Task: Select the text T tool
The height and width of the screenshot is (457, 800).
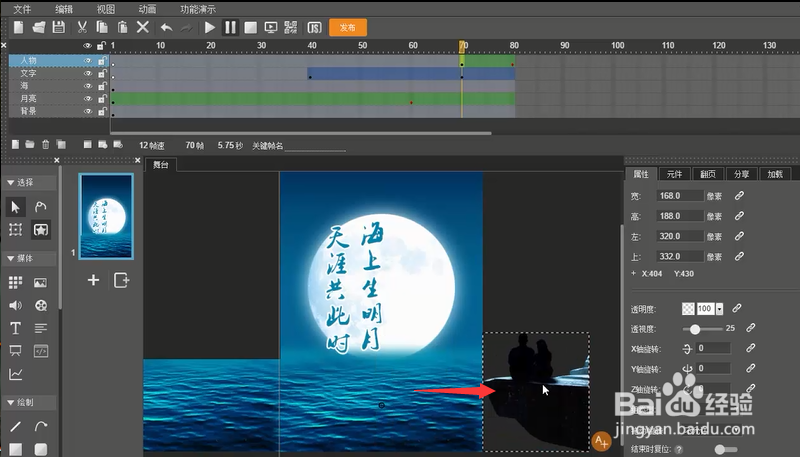Action: pyautogui.click(x=15, y=328)
